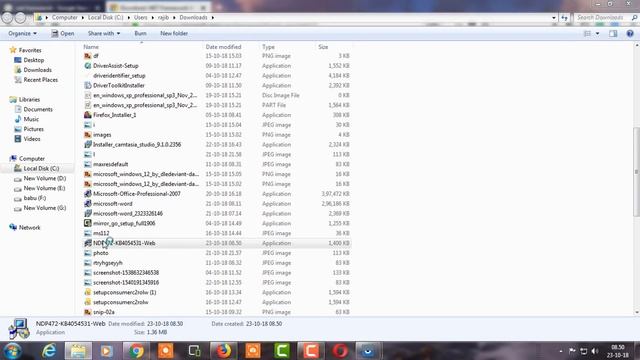Select Network in the navigation pane
This screenshot has height=360, width=640.
coord(29,227)
